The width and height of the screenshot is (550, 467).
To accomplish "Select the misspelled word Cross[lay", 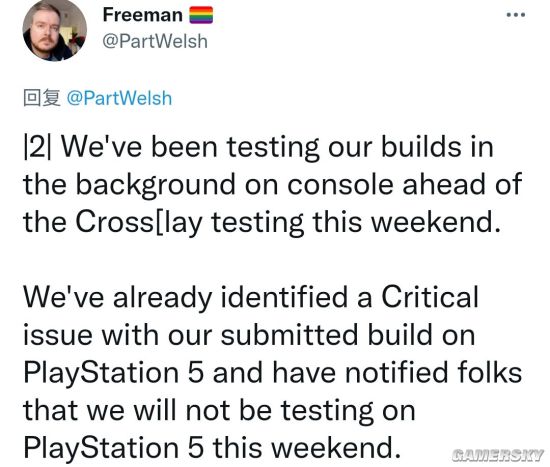I will (x=139, y=222).
